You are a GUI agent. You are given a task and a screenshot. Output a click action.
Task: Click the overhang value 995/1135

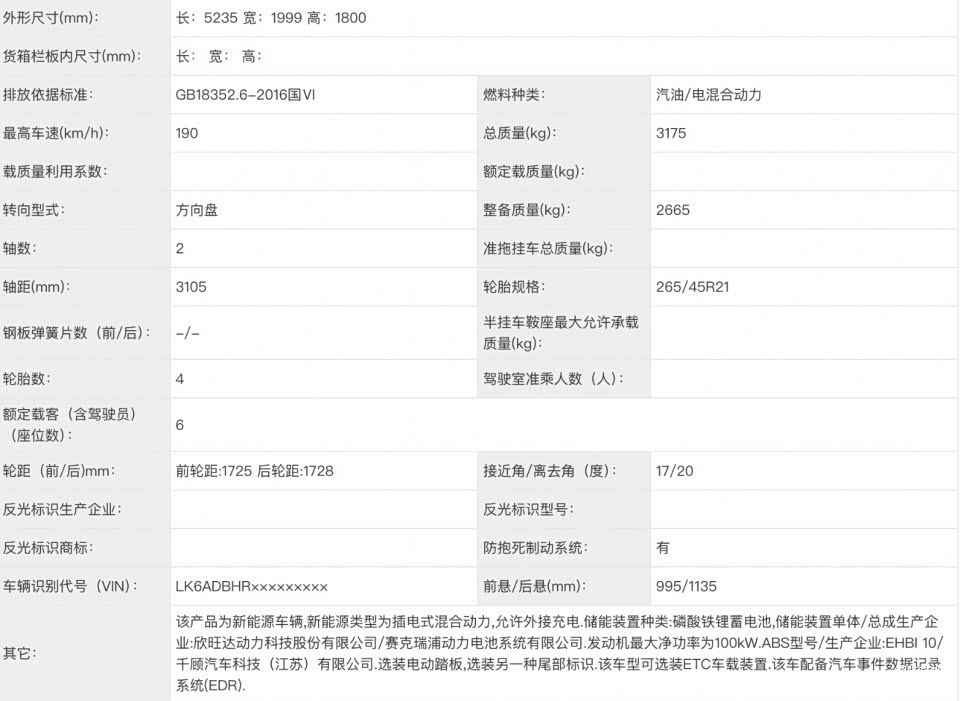(x=686, y=587)
